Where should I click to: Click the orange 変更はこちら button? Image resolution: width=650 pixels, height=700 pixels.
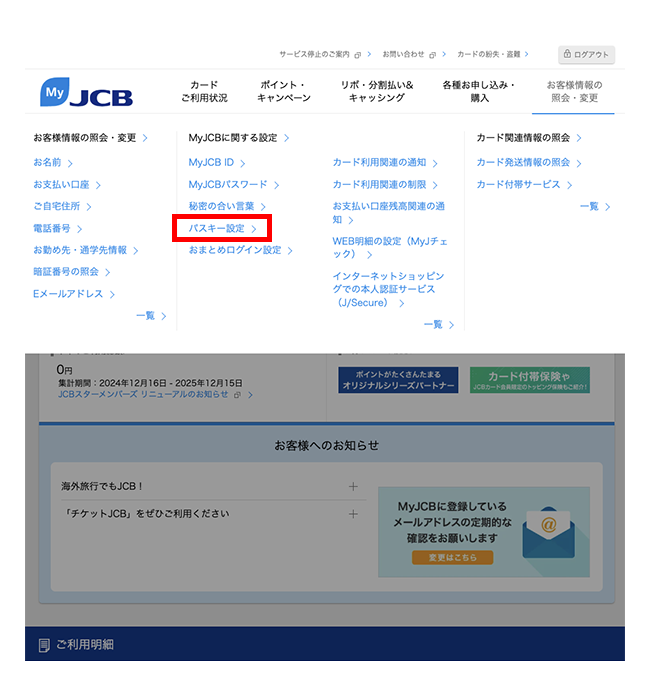click(x=453, y=558)
